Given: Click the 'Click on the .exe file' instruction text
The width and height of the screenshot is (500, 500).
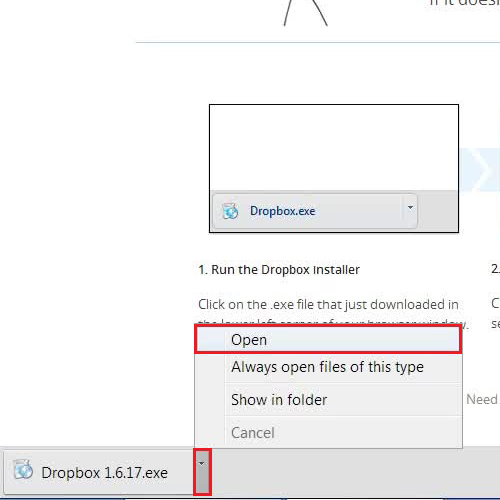Looking at the screenshot, I should [x=328, y=305].
